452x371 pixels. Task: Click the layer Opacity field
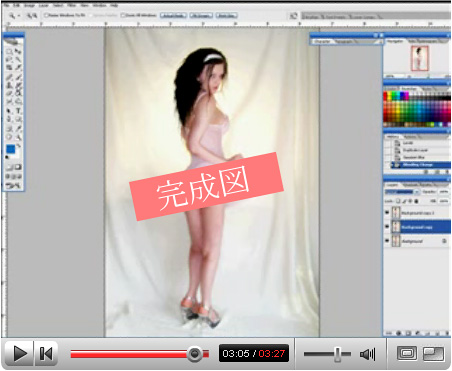coord(444,192)
